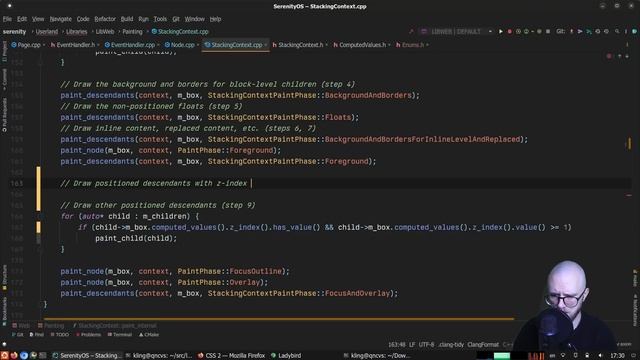640x360 pixels.
Task: Click the Userland breadcrumb in the navigation bar
Action: [47, 31]
